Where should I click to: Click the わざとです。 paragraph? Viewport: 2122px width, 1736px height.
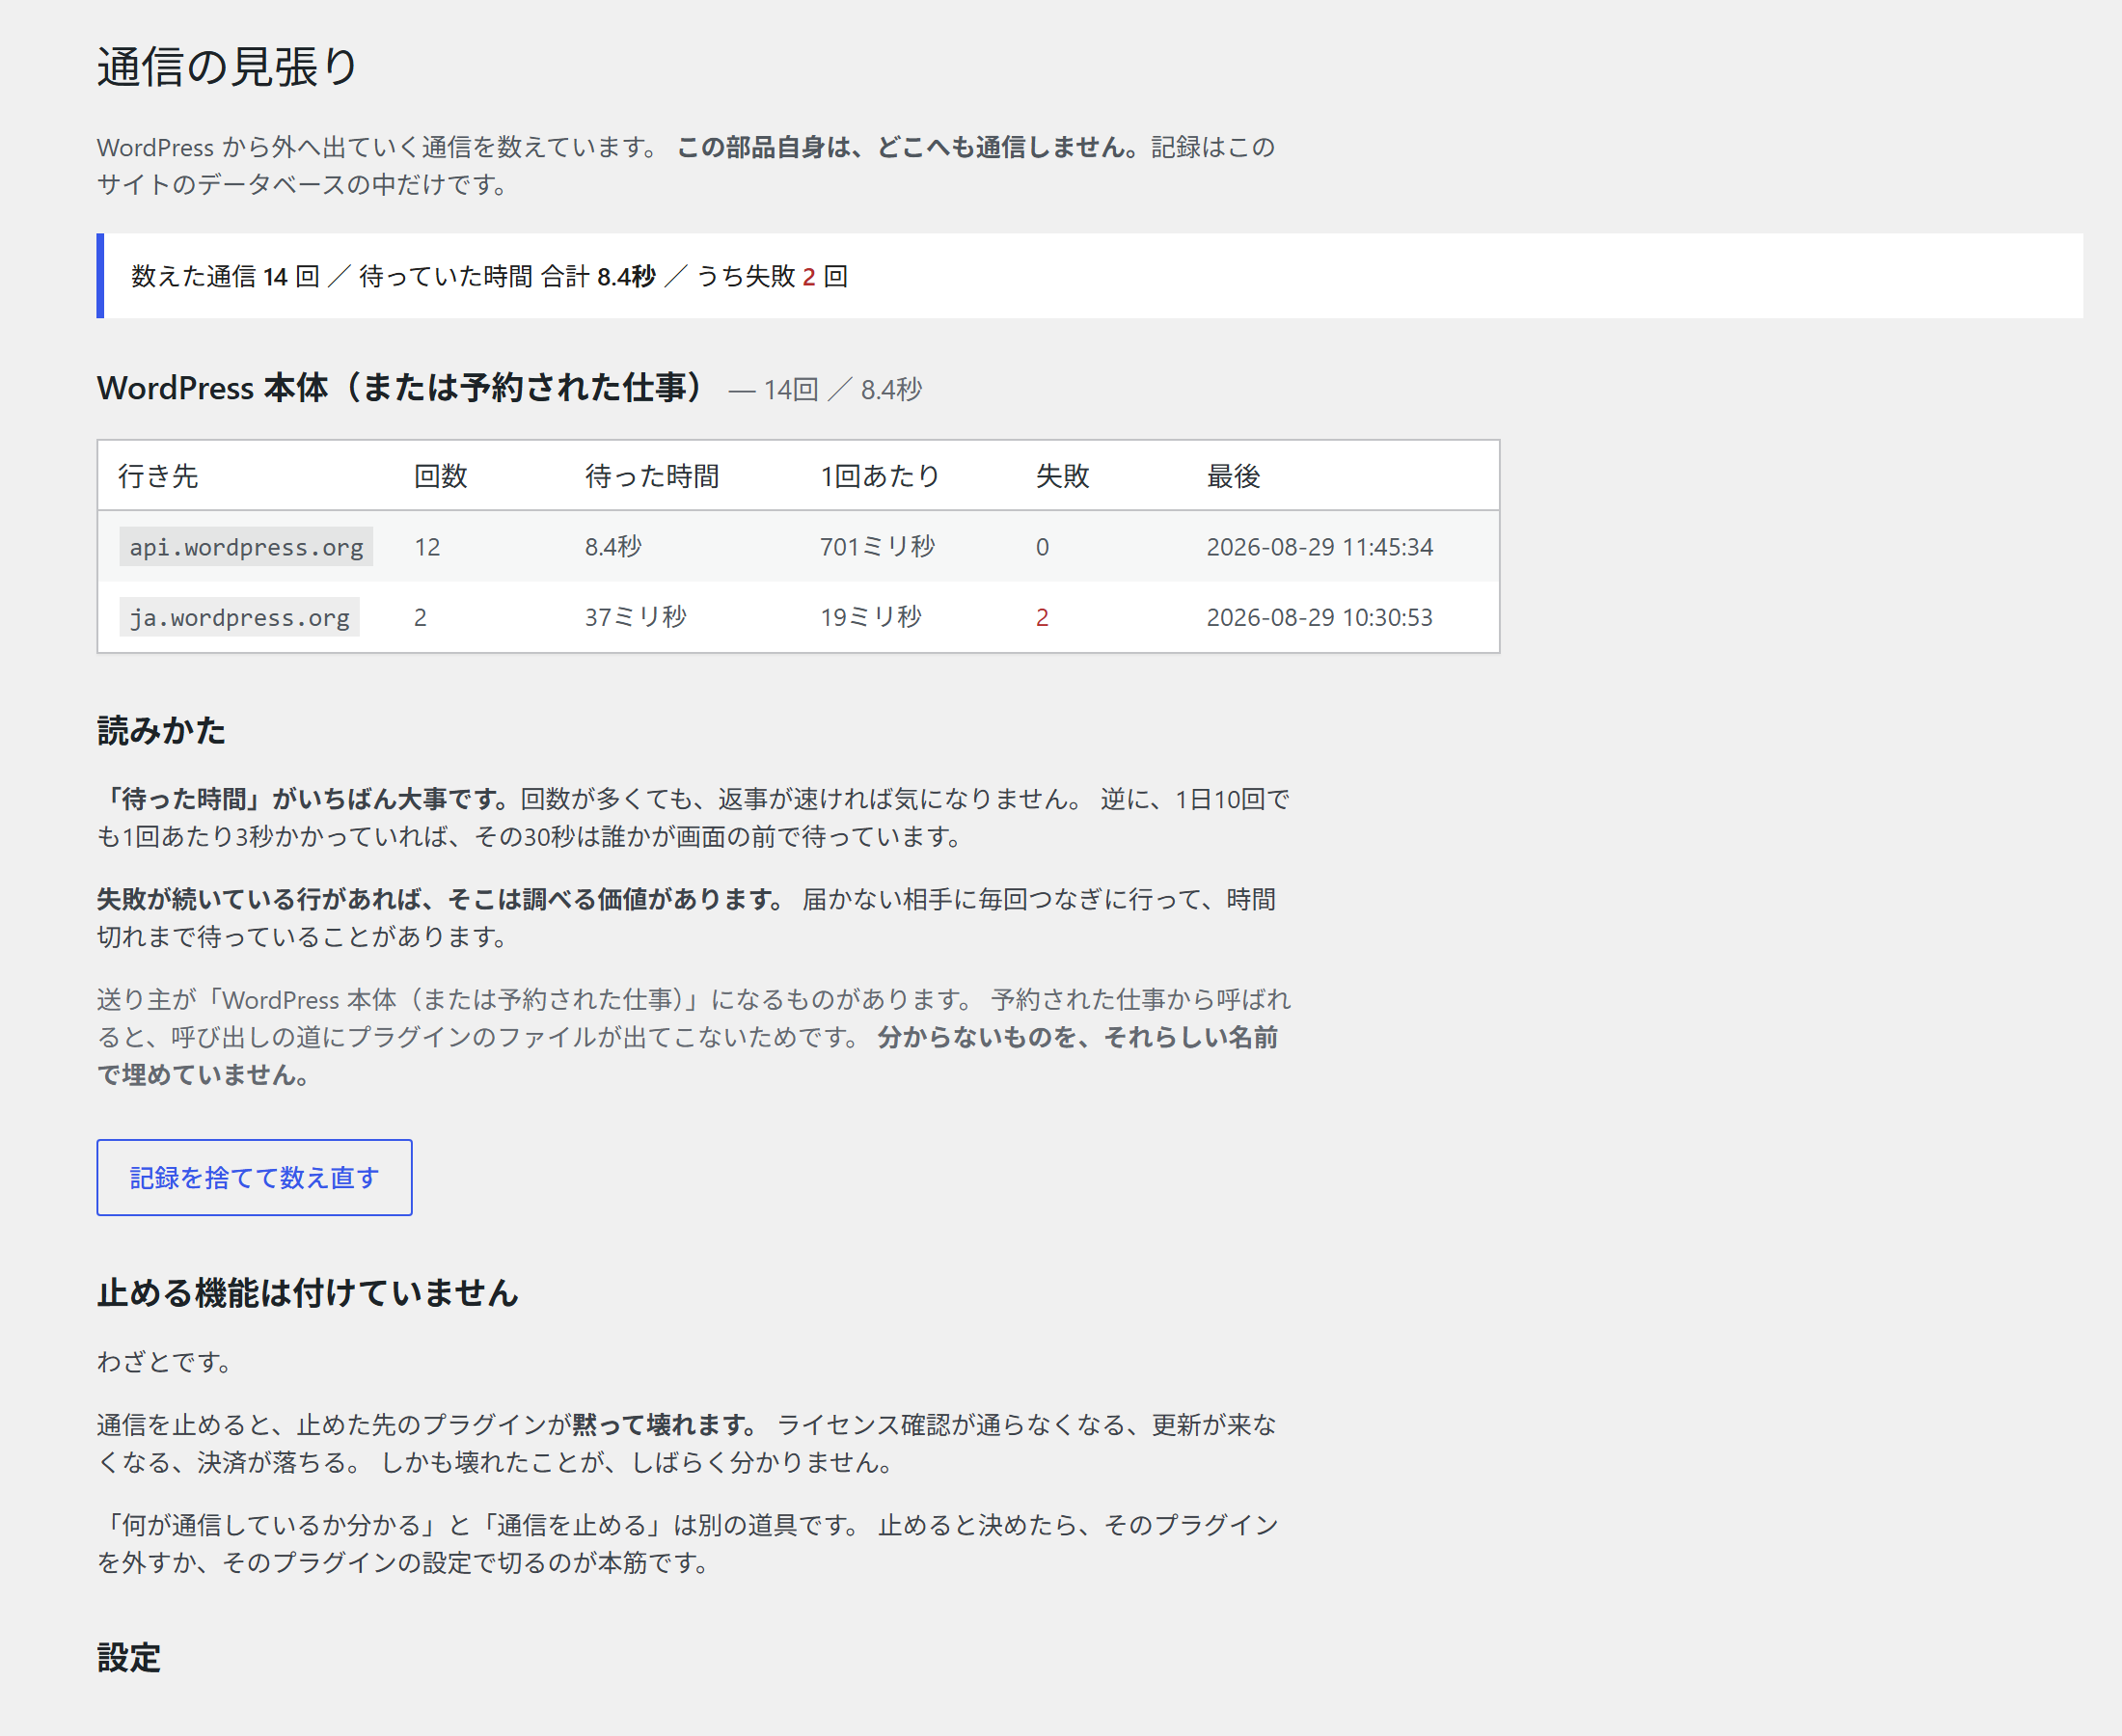pos(166,1362)
